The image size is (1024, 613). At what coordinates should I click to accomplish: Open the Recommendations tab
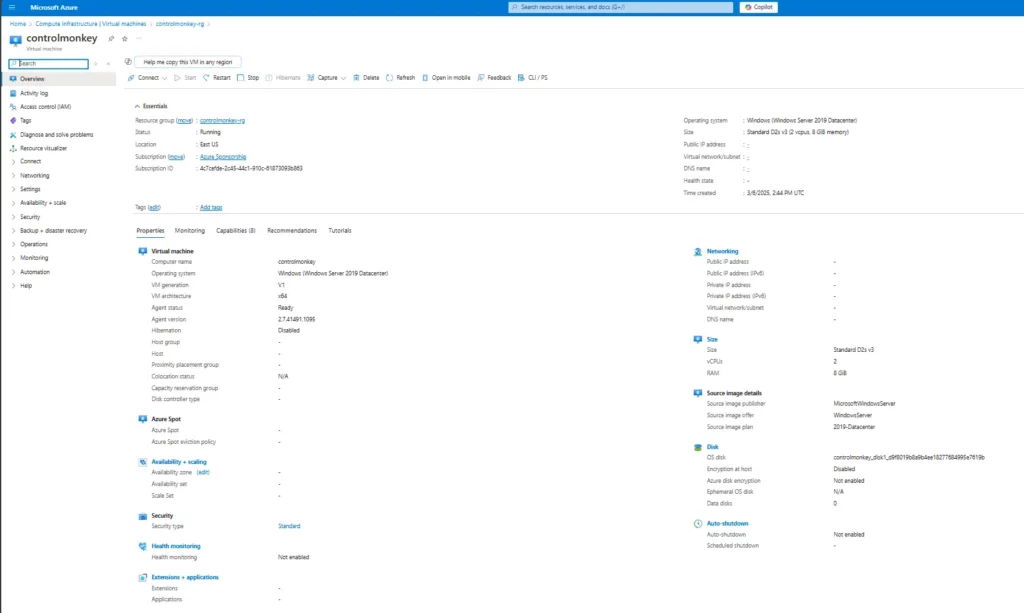[x=292, y=230]
